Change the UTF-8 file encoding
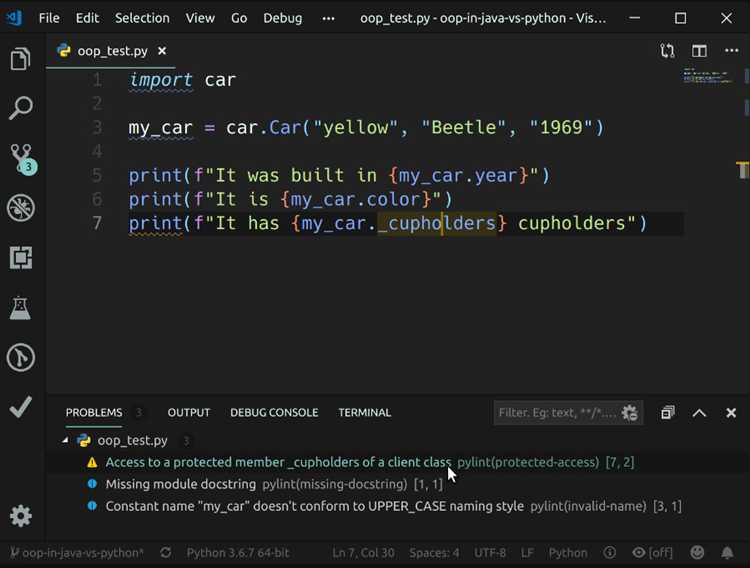Viewport: 750px width, 568px height. tap(490, 553)
